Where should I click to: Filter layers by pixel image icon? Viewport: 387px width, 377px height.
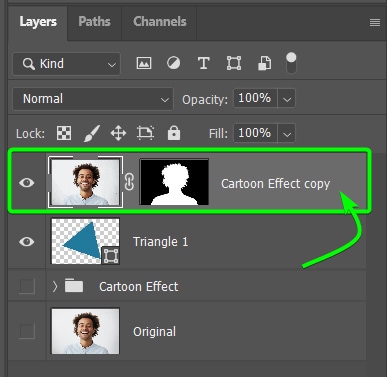[x=144, y=63]
